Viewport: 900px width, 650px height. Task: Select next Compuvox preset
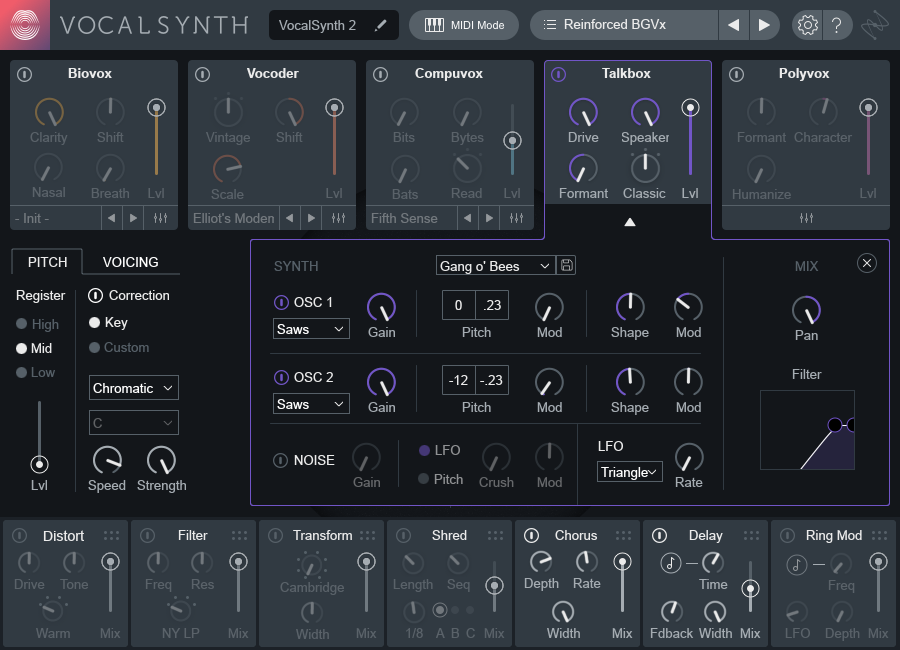[x=489, y=218]
